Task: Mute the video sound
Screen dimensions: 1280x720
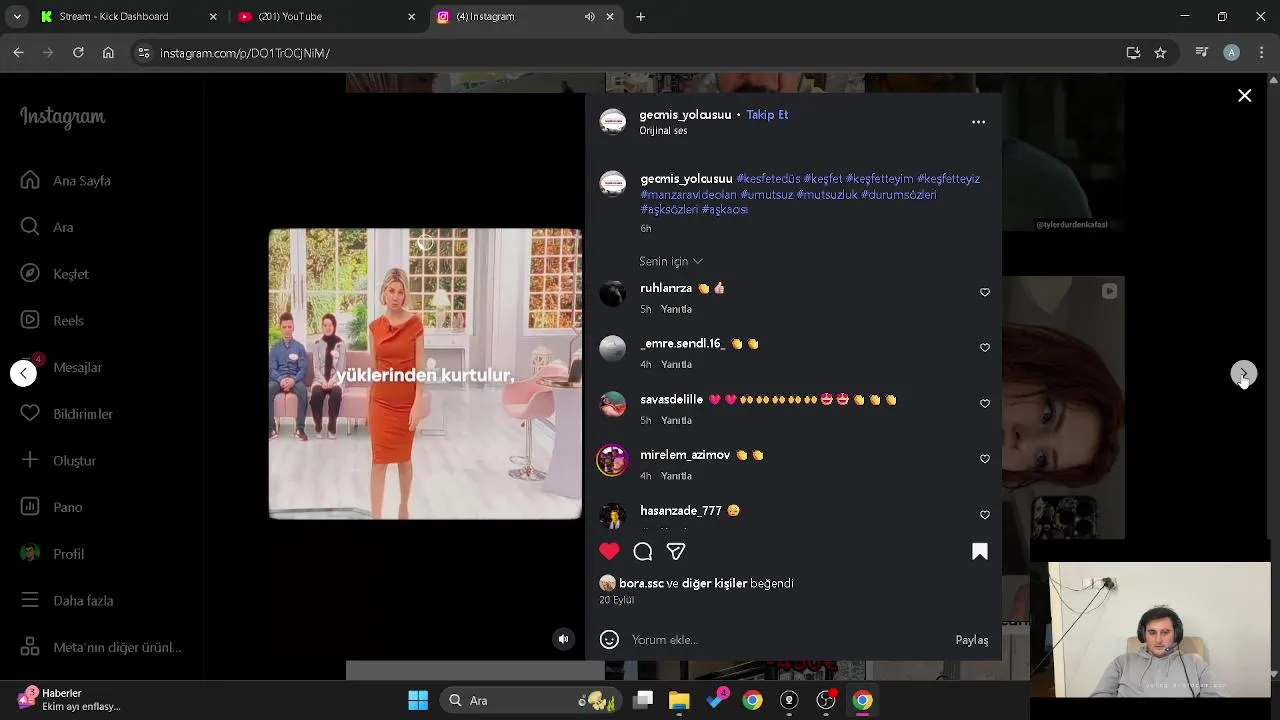Action: coord(564,639)
